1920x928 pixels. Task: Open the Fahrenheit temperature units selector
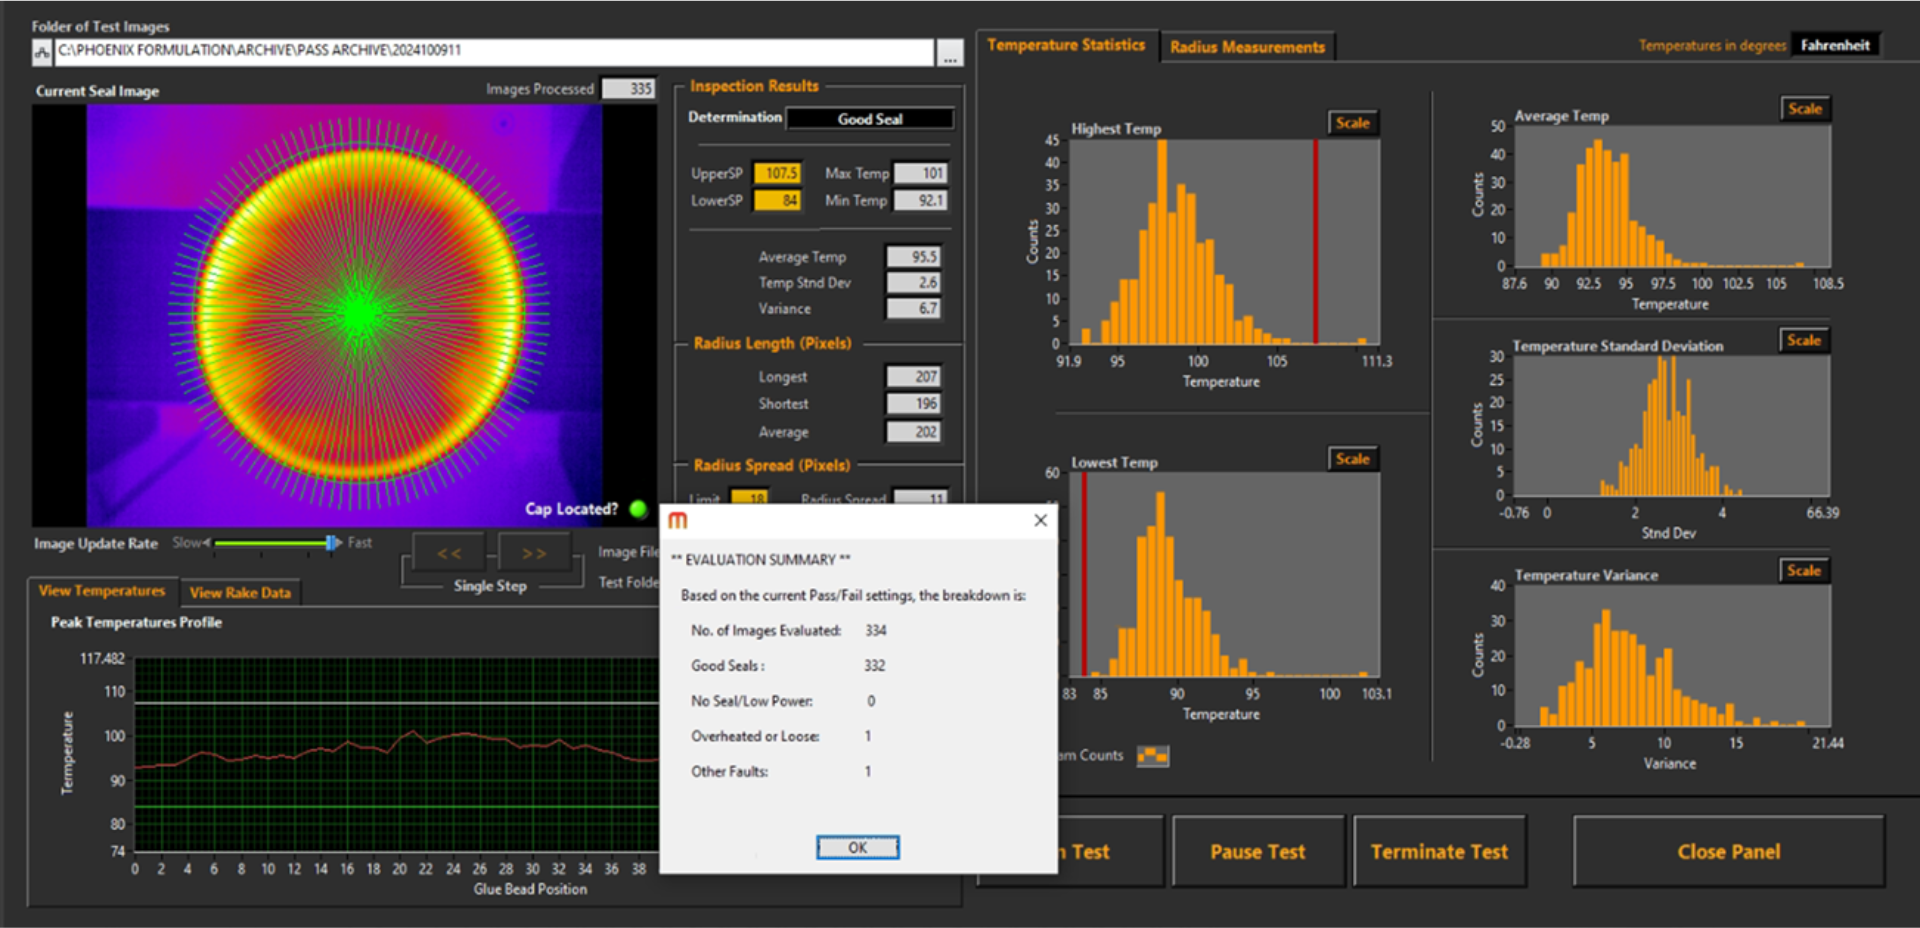1834,45
